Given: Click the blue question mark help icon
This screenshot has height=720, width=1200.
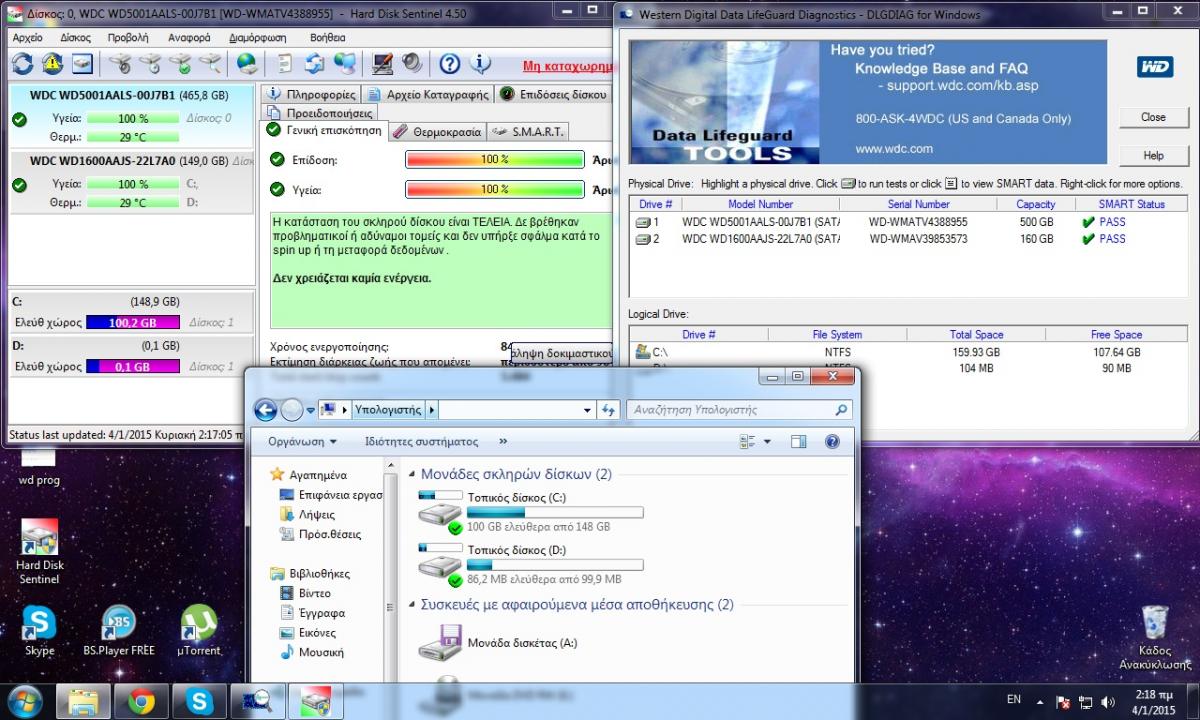Looking at the screenshot, I should 450,64.
